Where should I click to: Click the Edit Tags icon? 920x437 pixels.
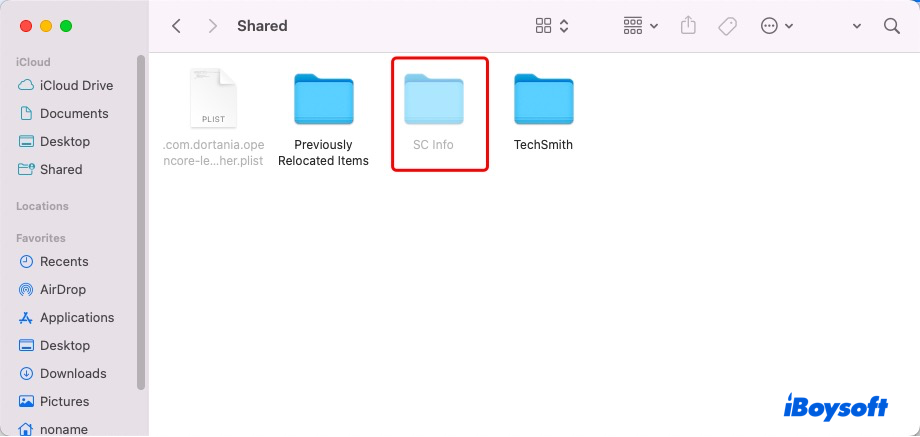[x=728, y=26]
